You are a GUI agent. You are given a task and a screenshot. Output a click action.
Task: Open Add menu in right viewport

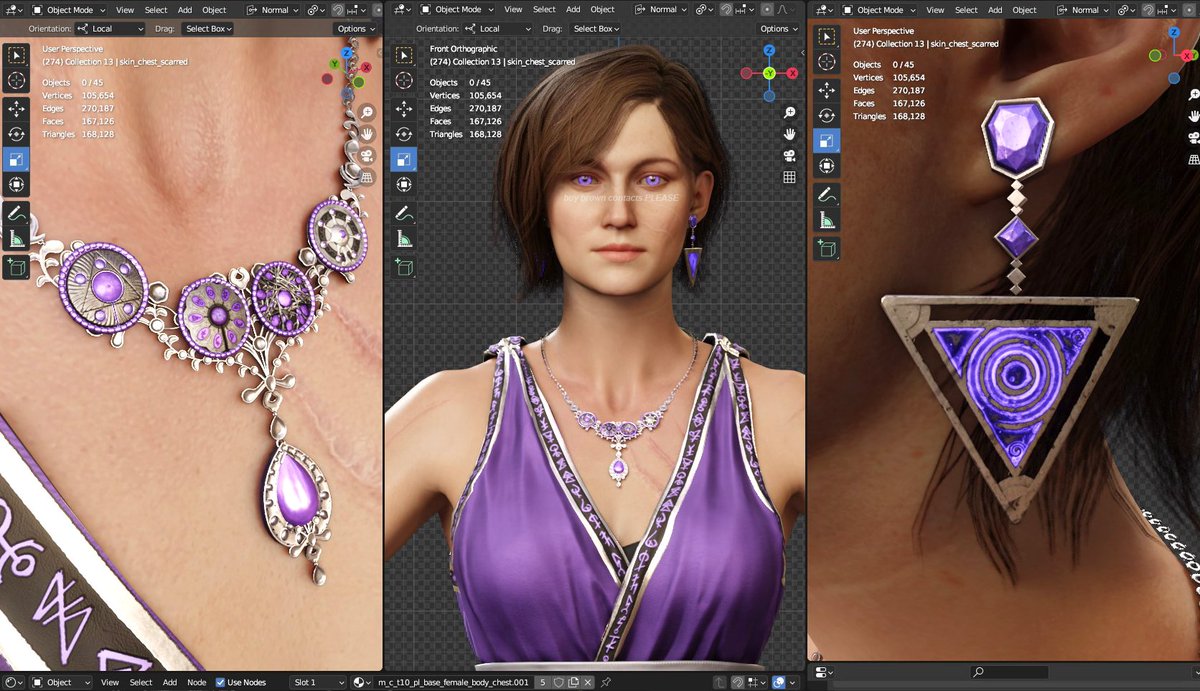pyautogui.click(x=994, y=10)
